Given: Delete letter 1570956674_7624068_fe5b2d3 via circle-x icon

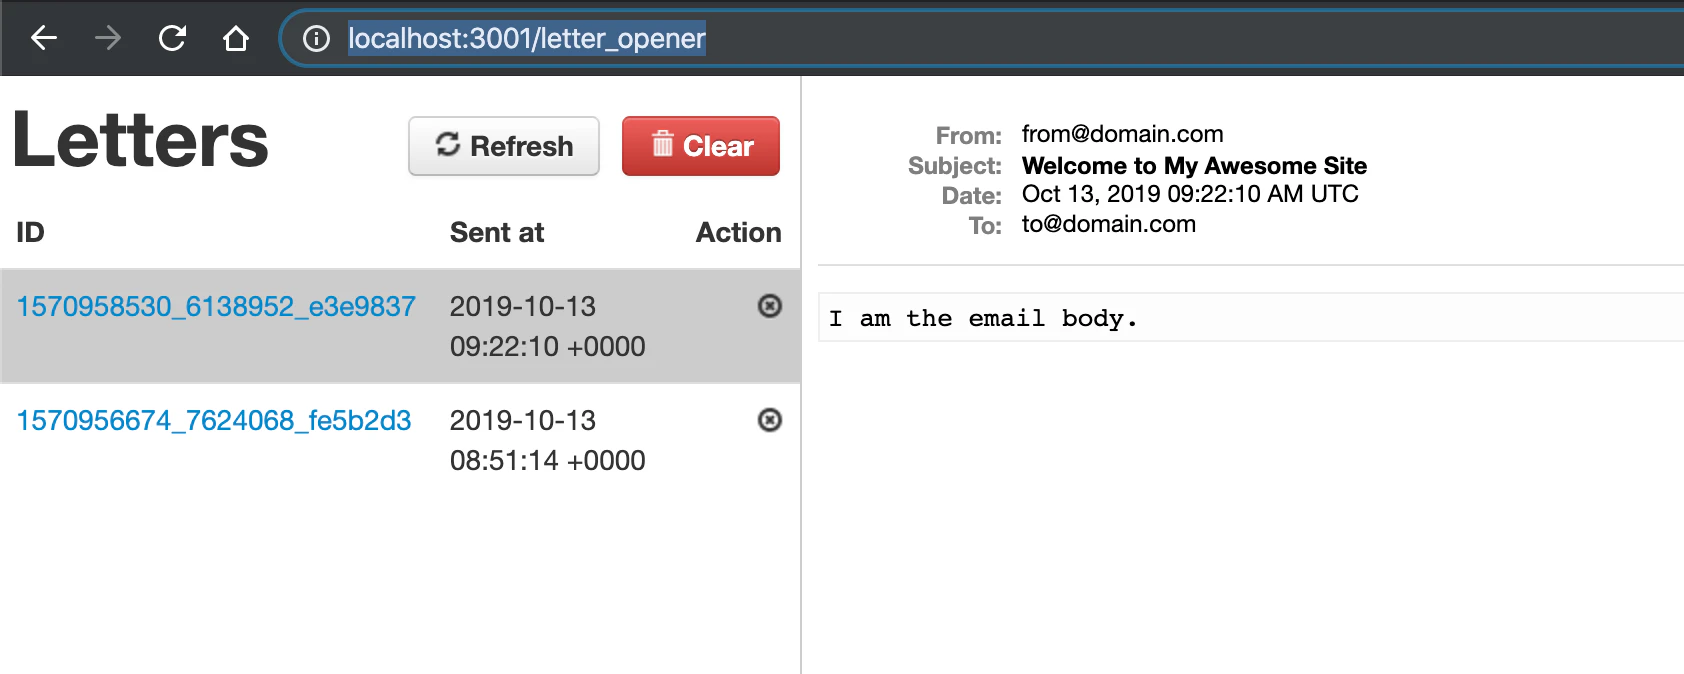Looking at the screenshot, I should tap(769, 420).
